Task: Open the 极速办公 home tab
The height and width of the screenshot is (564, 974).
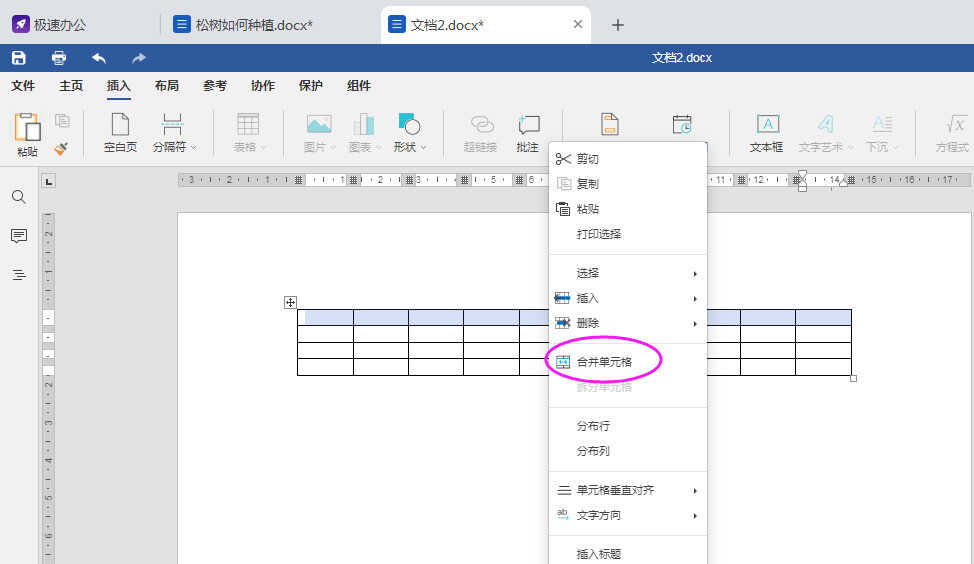Action: click(49, 25)
